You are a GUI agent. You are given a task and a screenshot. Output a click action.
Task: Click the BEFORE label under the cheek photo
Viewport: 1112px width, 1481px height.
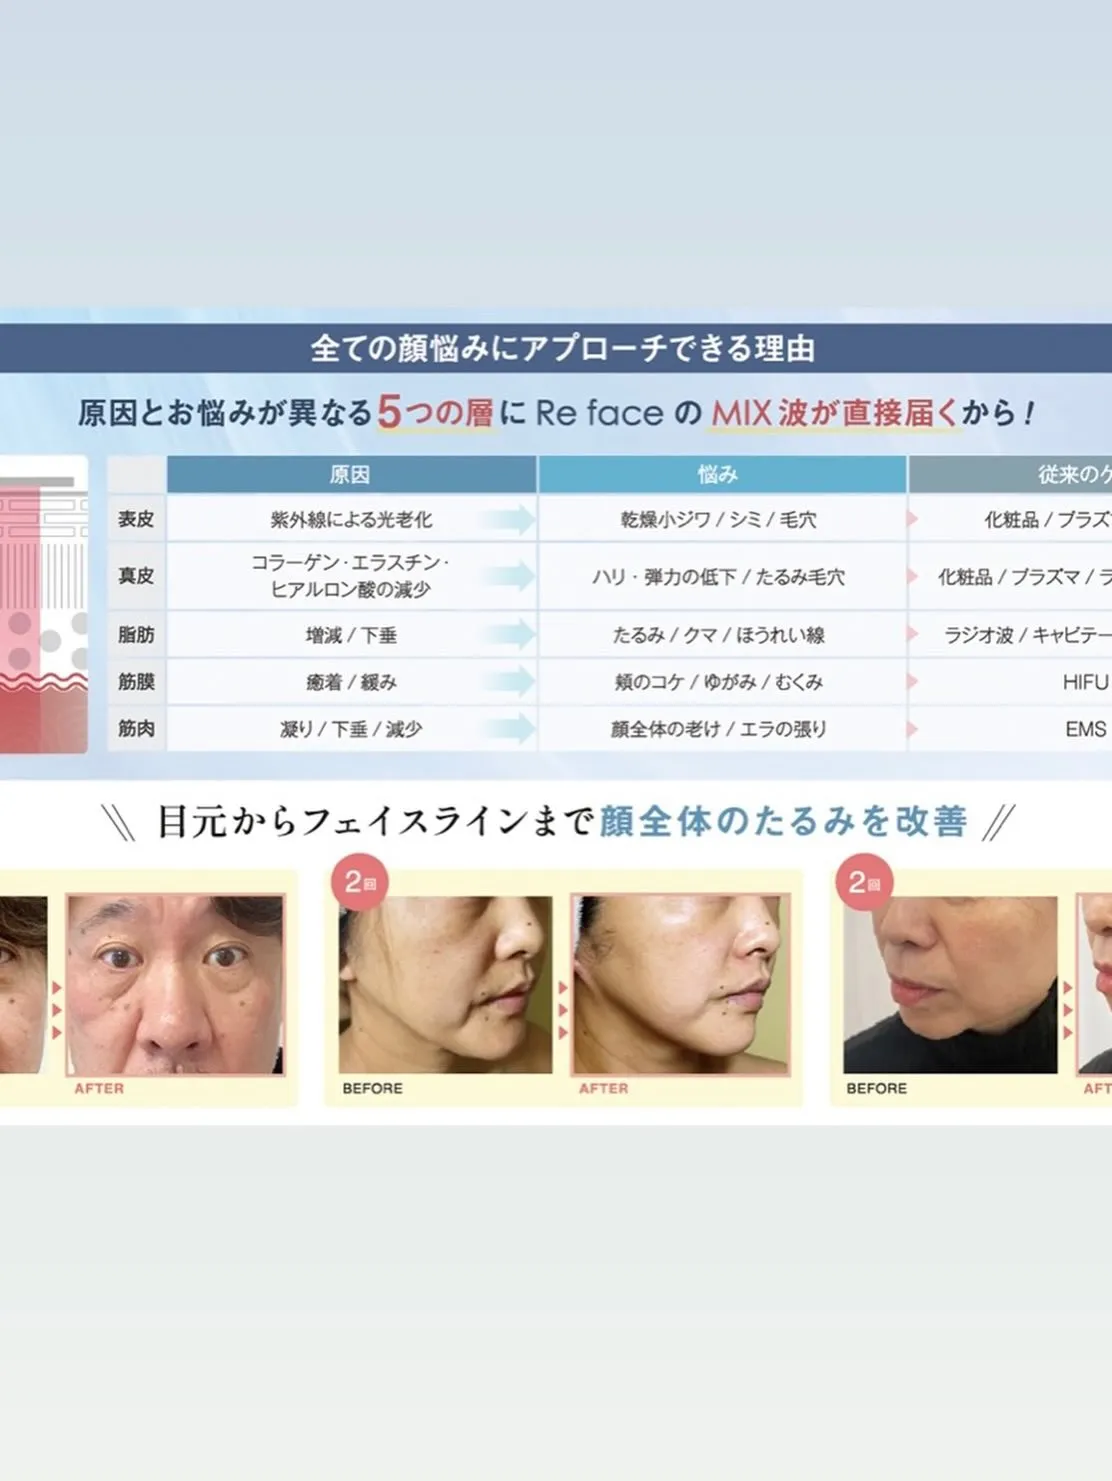click(372, 1088)
